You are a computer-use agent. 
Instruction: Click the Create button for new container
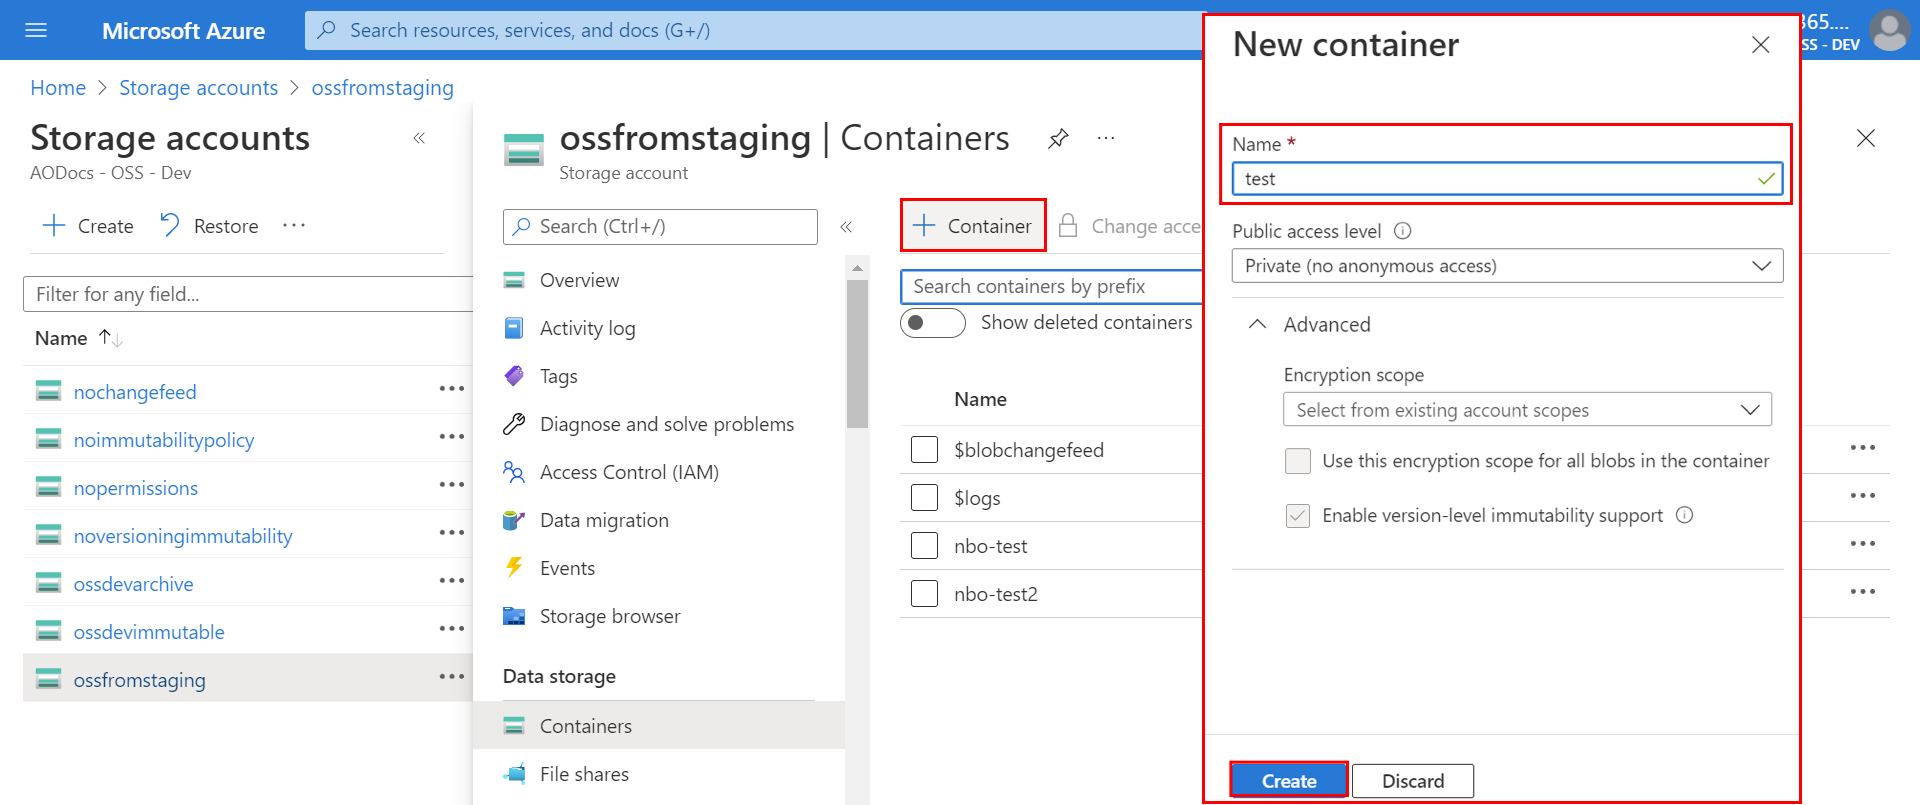(x=1288, y=781)
